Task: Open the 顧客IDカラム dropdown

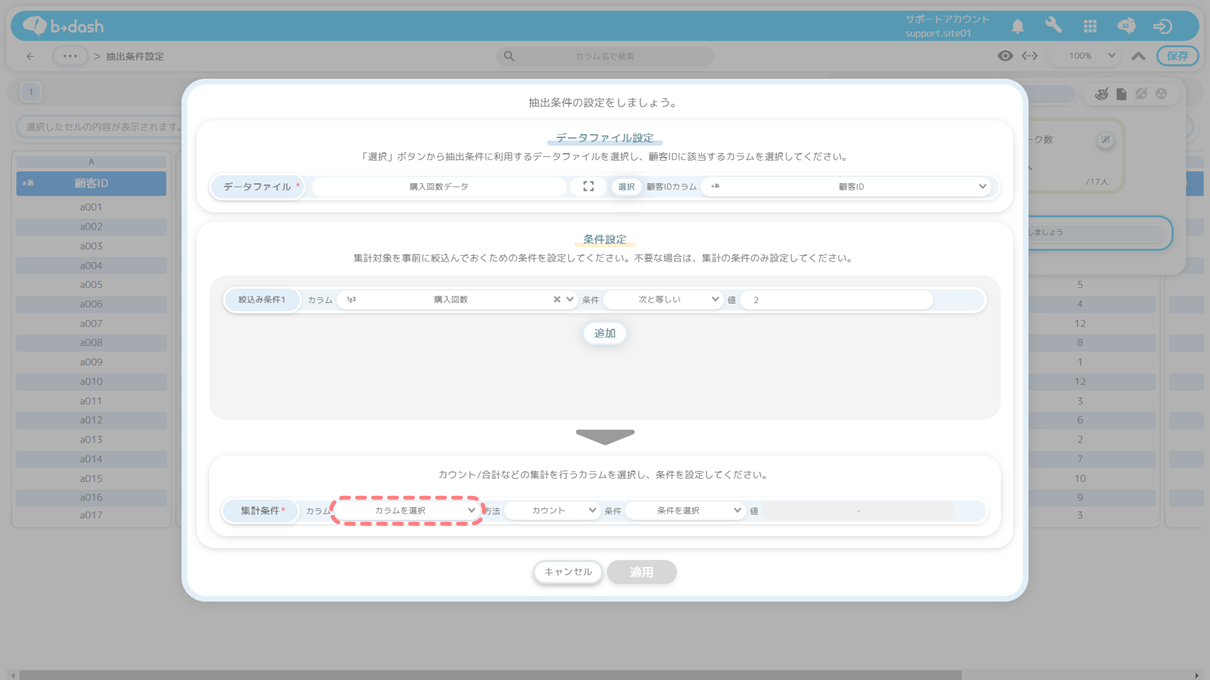Action: (x=846, y=187)
